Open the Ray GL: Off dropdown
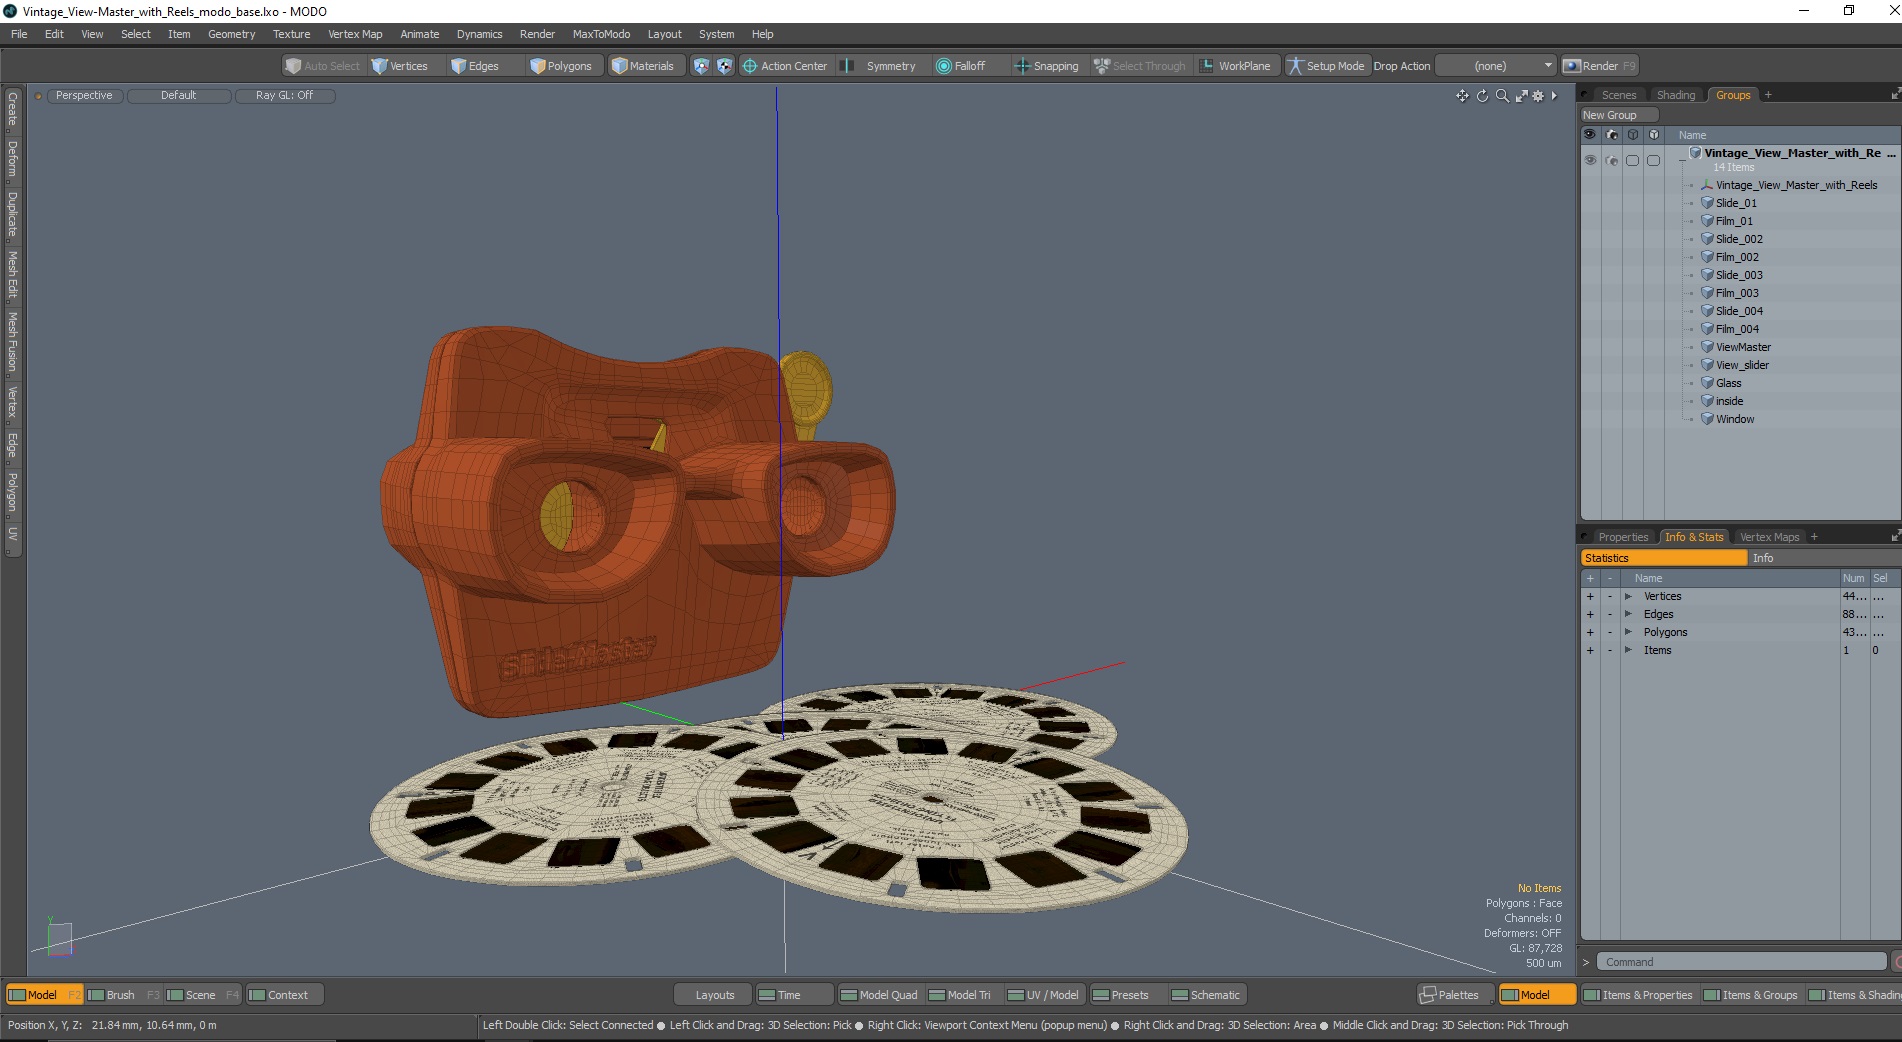The height and width of the screenshot is (1042, 1902). coord(284,96)
